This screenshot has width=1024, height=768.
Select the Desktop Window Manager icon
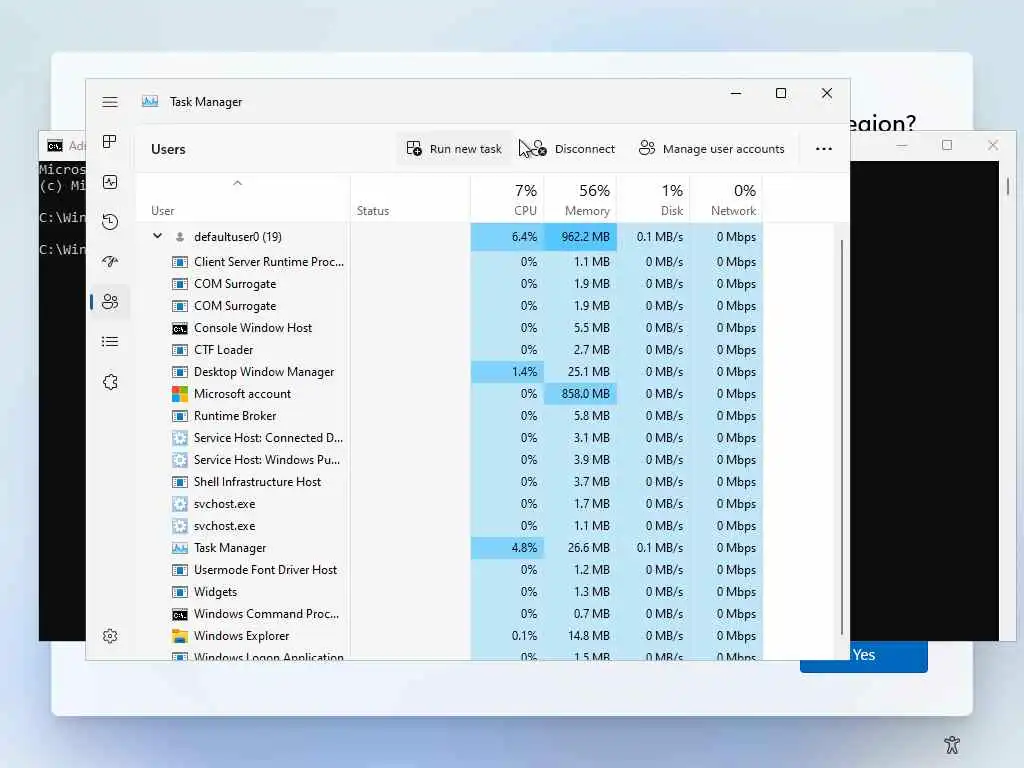[x=180, y=372]
